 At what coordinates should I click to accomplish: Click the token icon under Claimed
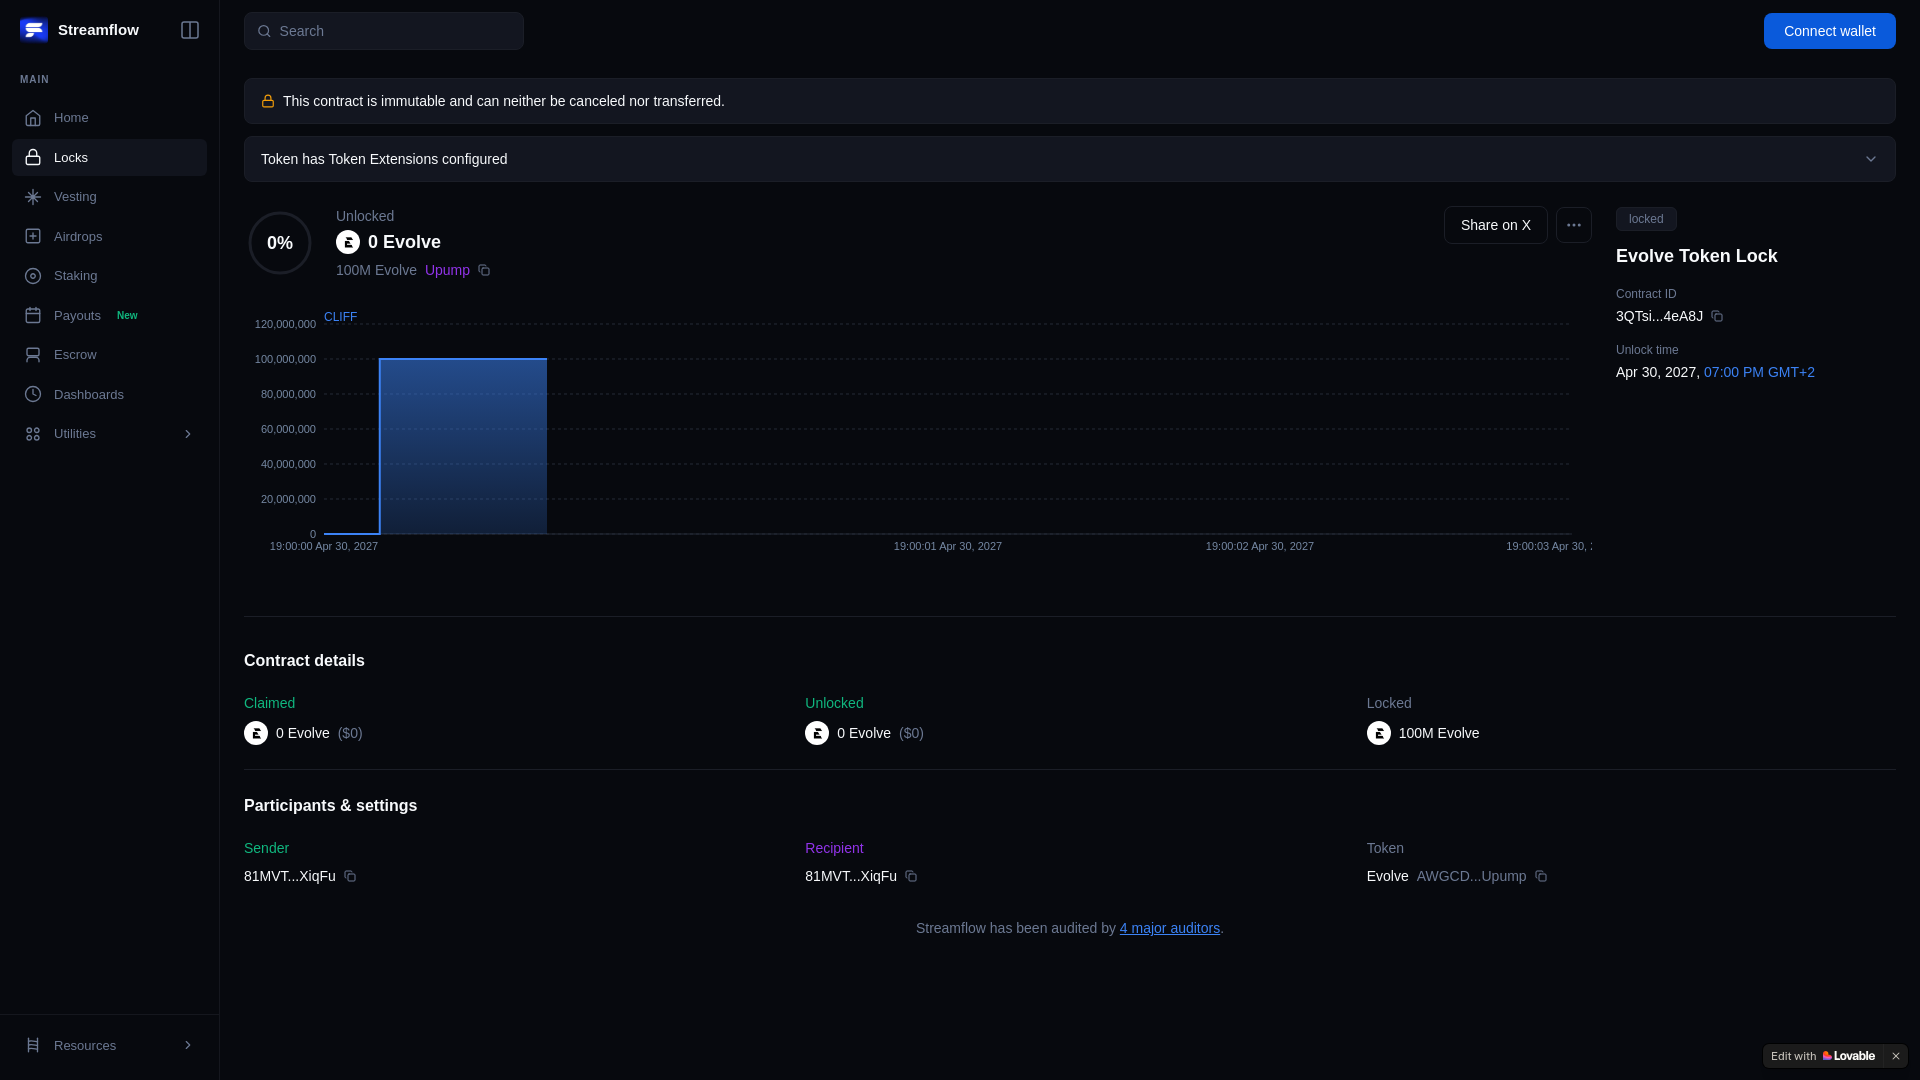[x=256, y=733]
